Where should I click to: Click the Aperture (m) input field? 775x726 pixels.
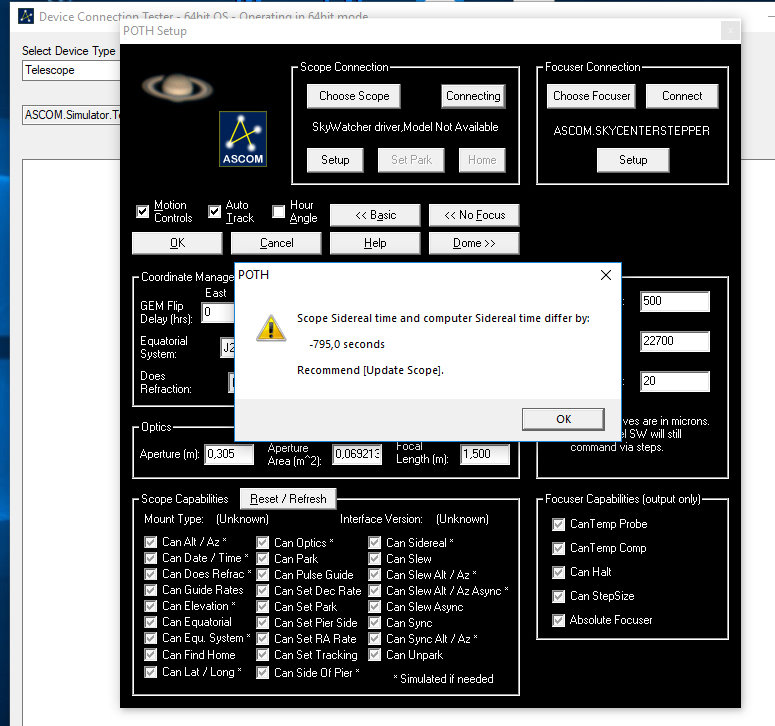point(229,454)
